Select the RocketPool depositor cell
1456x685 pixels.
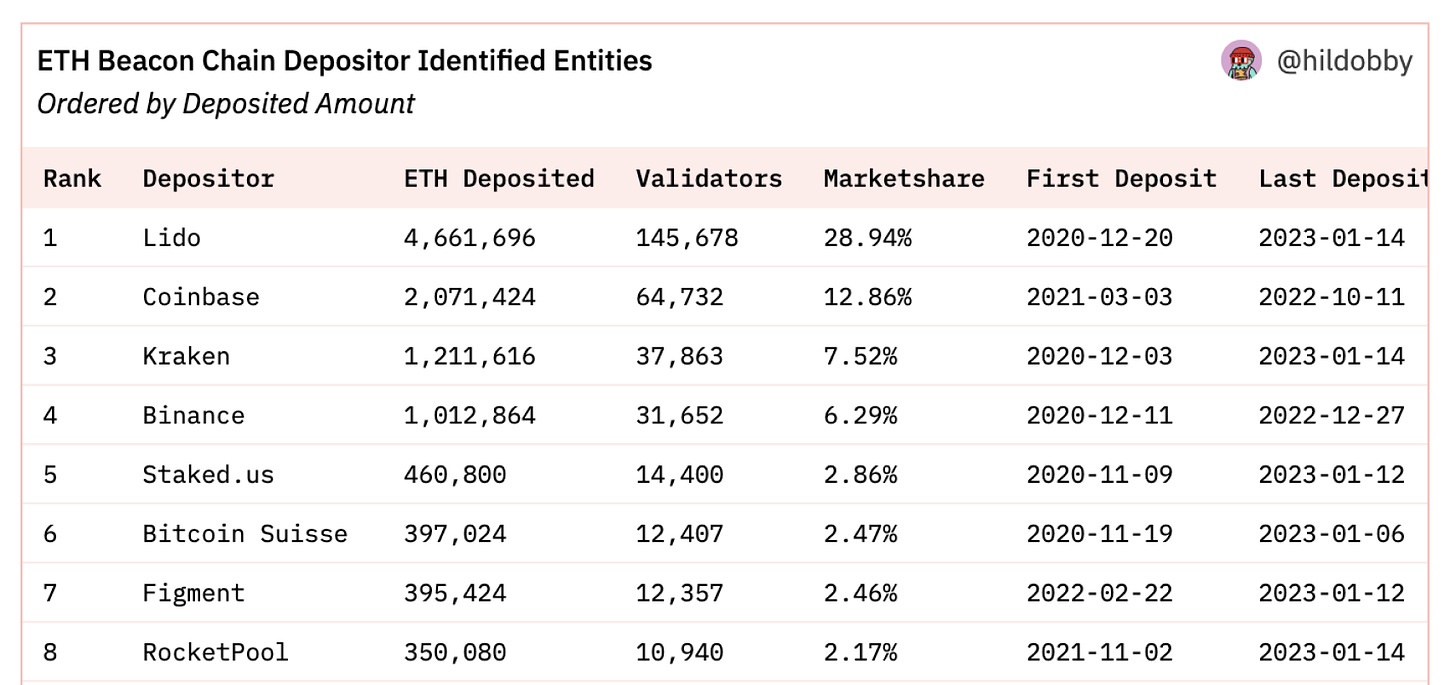(216, 652)
